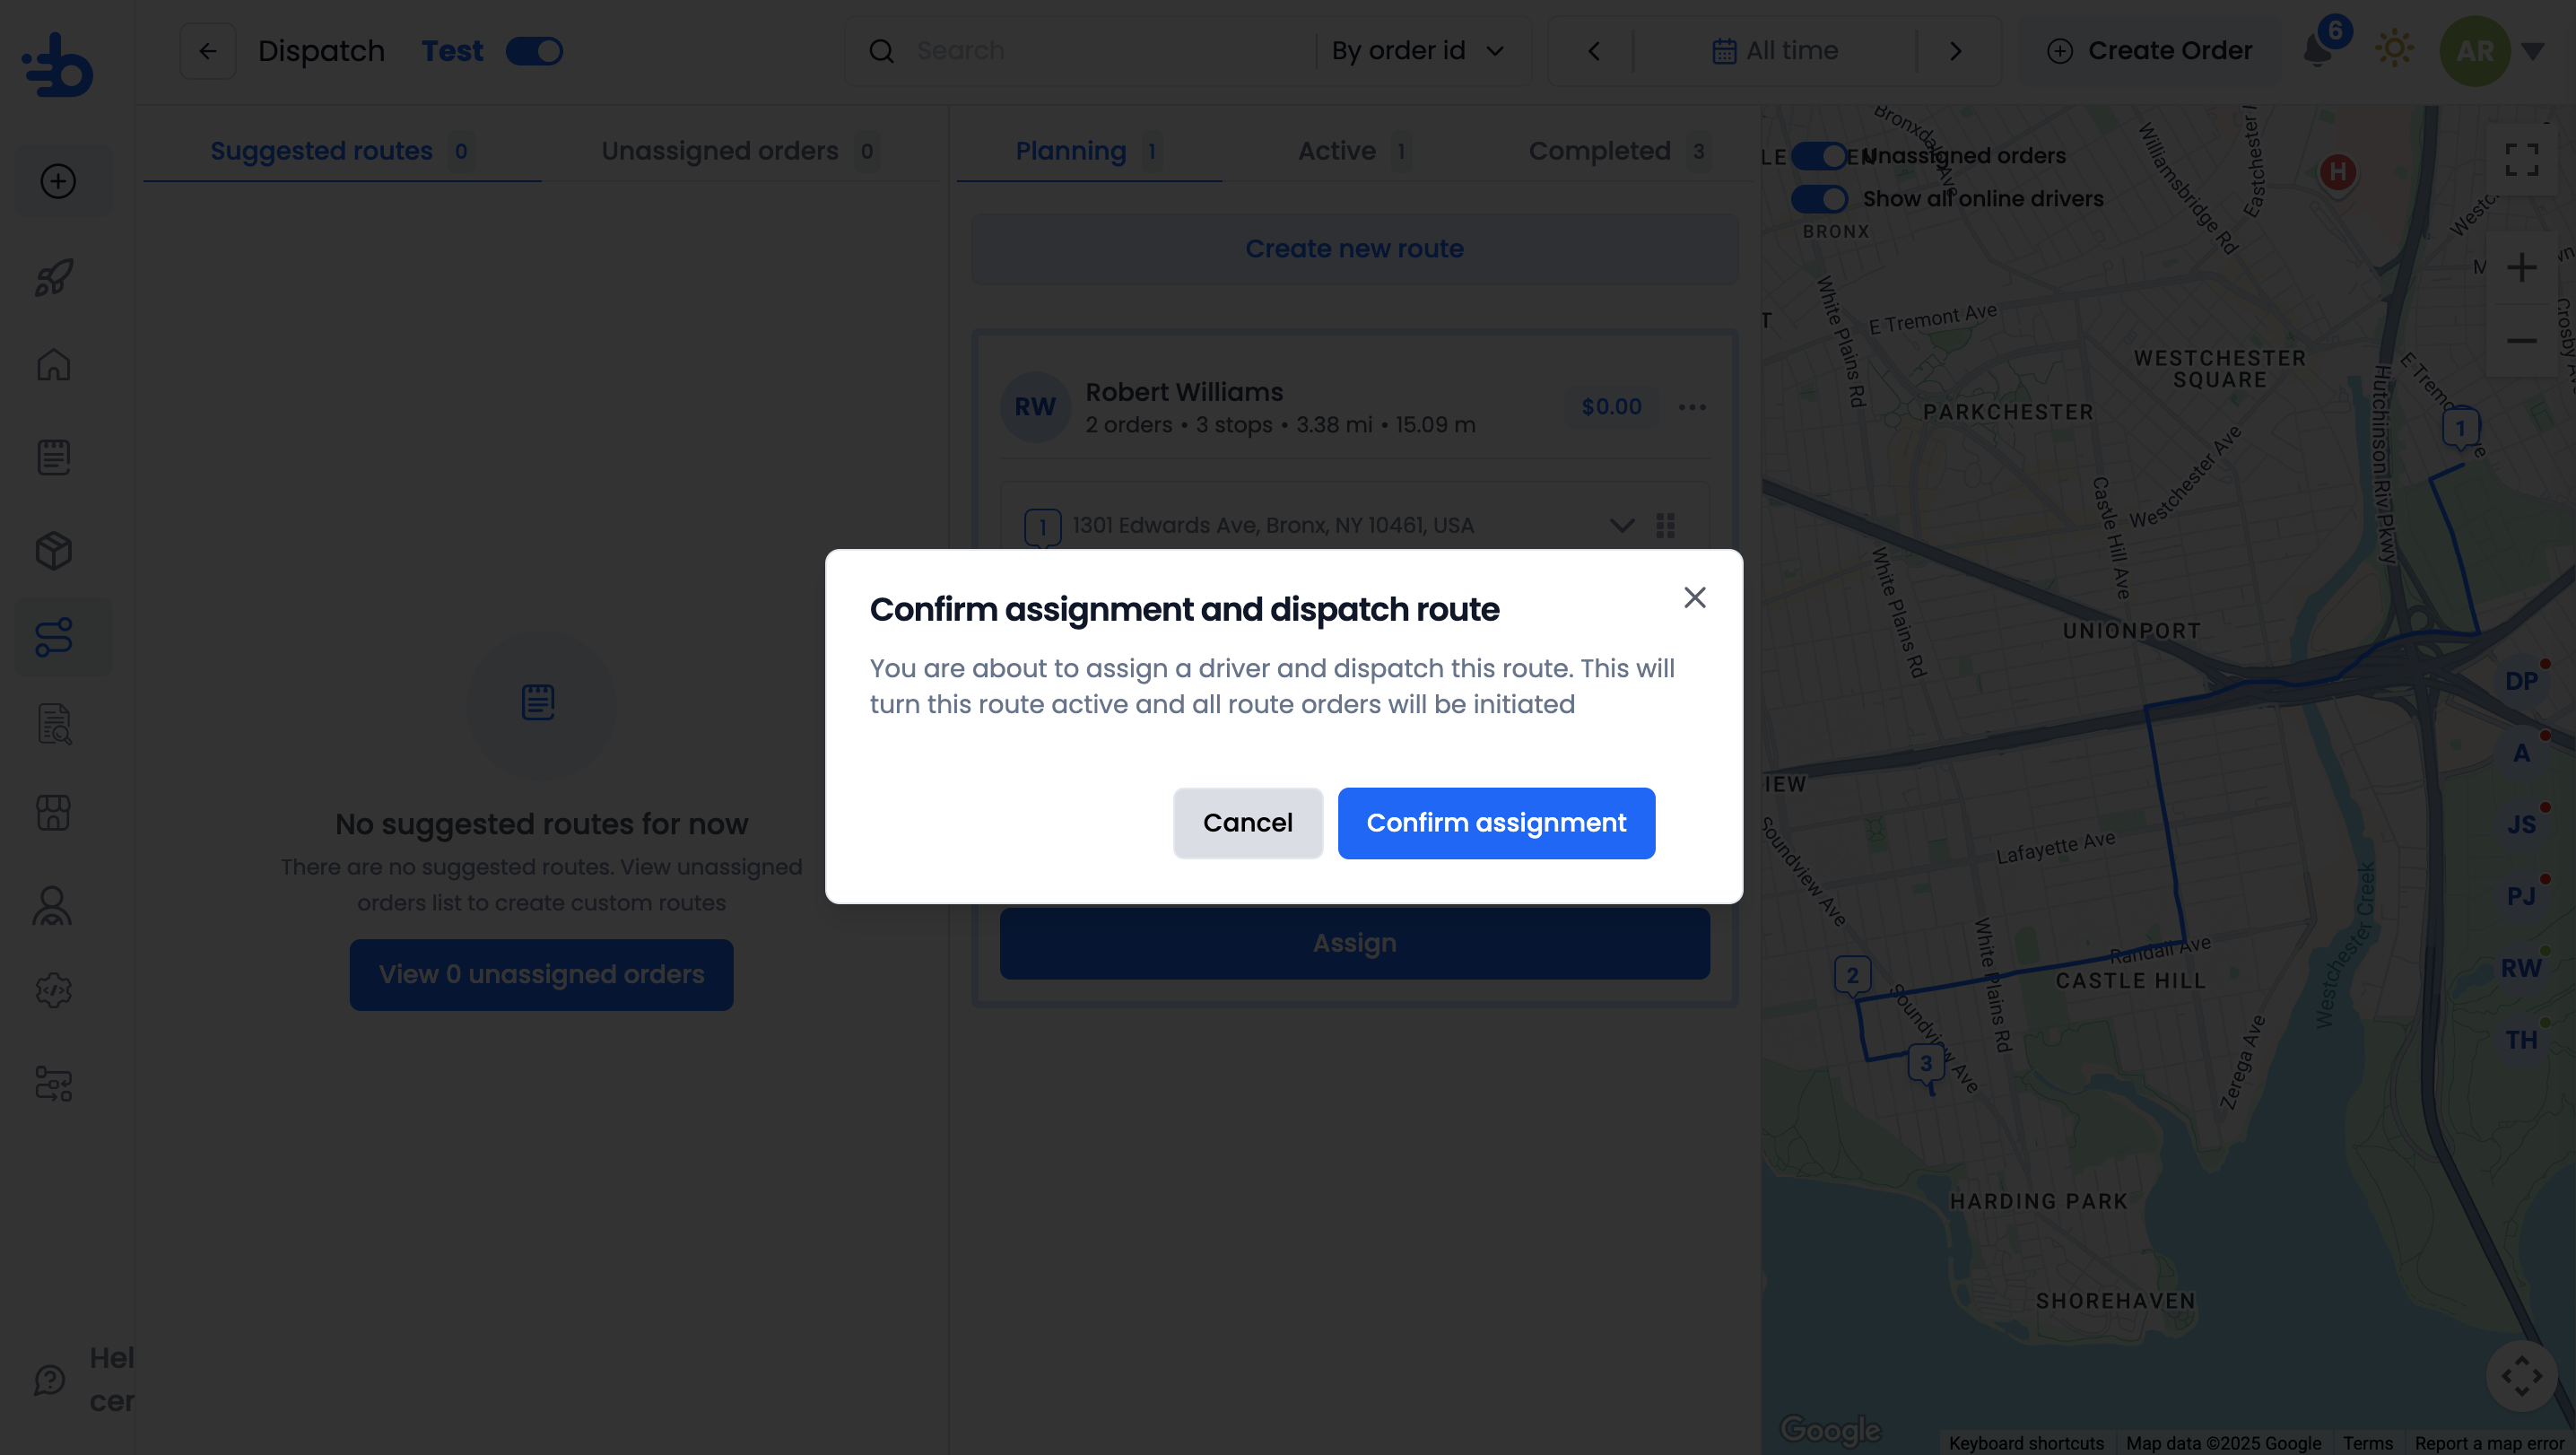Zoom in on the map

pyautogui.click(x=2521, y=268)
